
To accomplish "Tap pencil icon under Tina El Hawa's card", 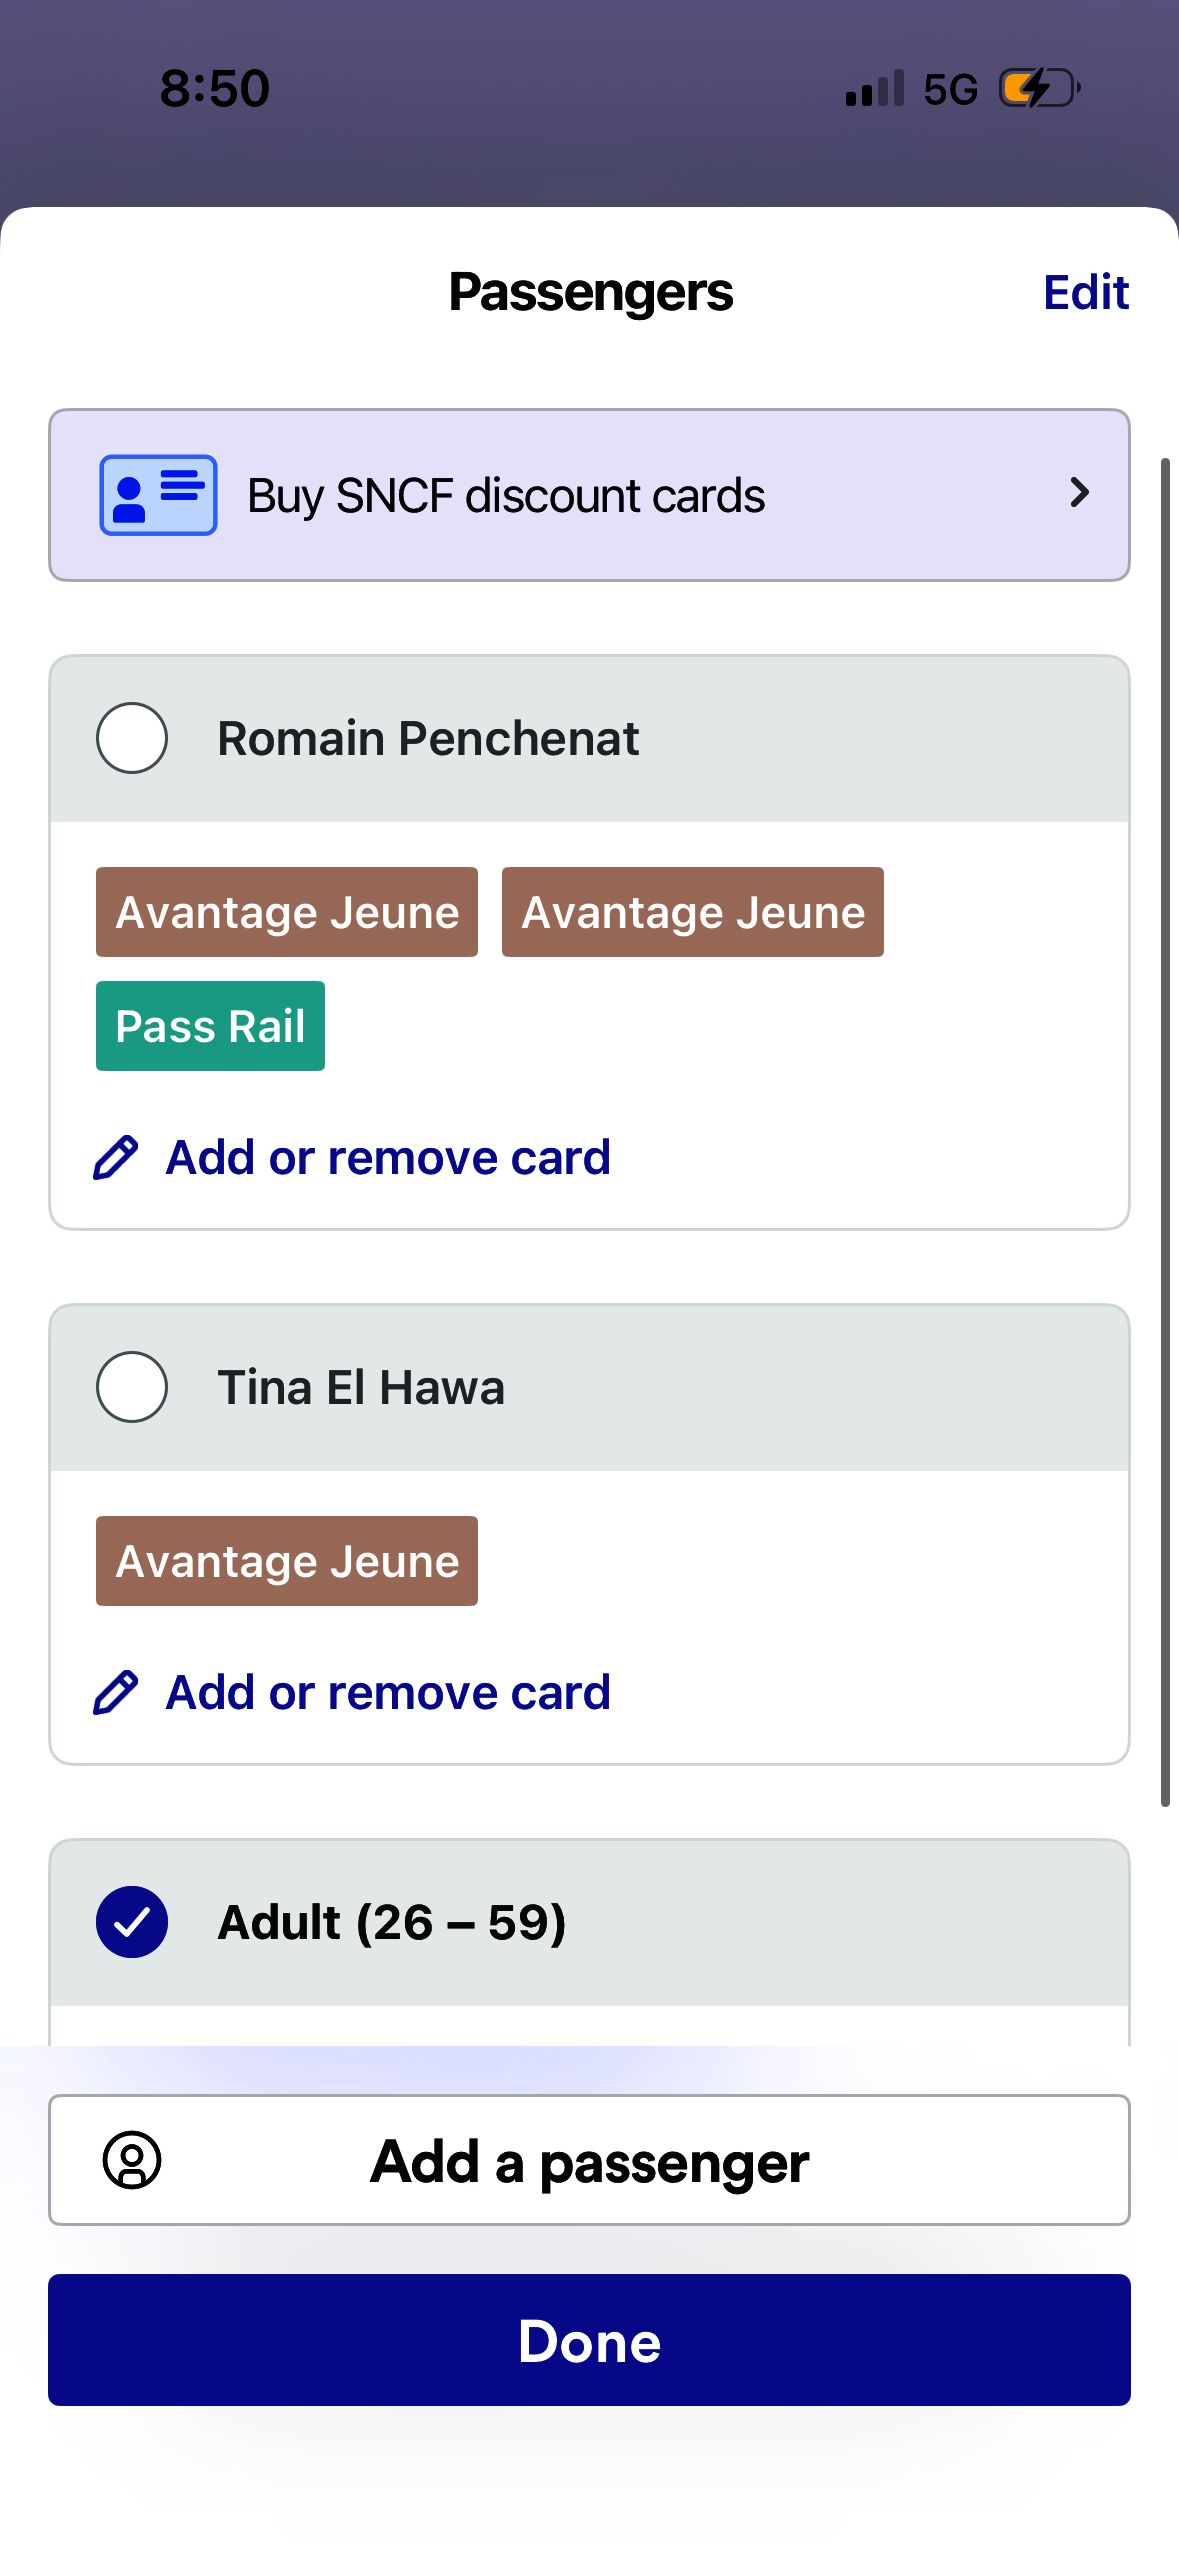I will coord(115,1693).
